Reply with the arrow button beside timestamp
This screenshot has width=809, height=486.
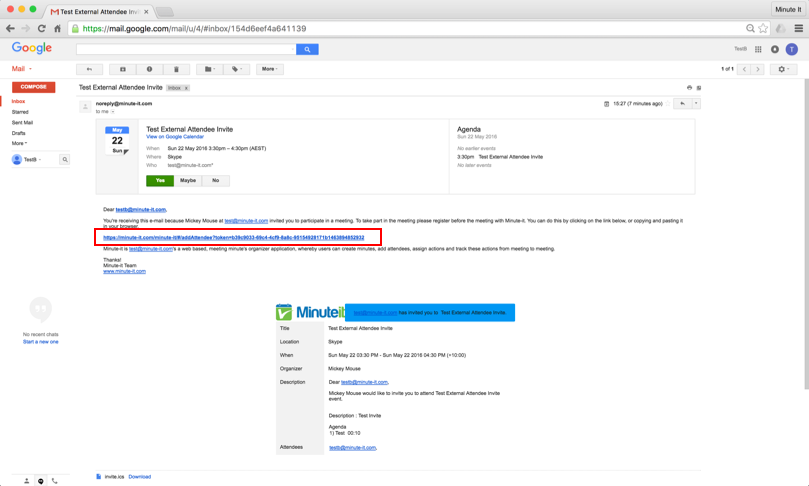click(683, 104)
